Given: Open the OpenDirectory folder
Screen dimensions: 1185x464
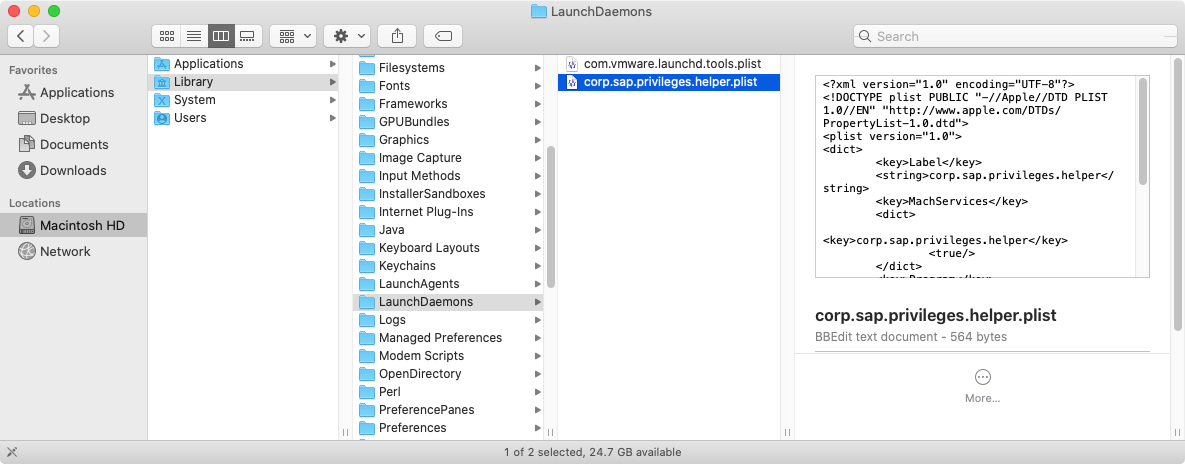Looking at the screenshot, I should click(449, 374).
